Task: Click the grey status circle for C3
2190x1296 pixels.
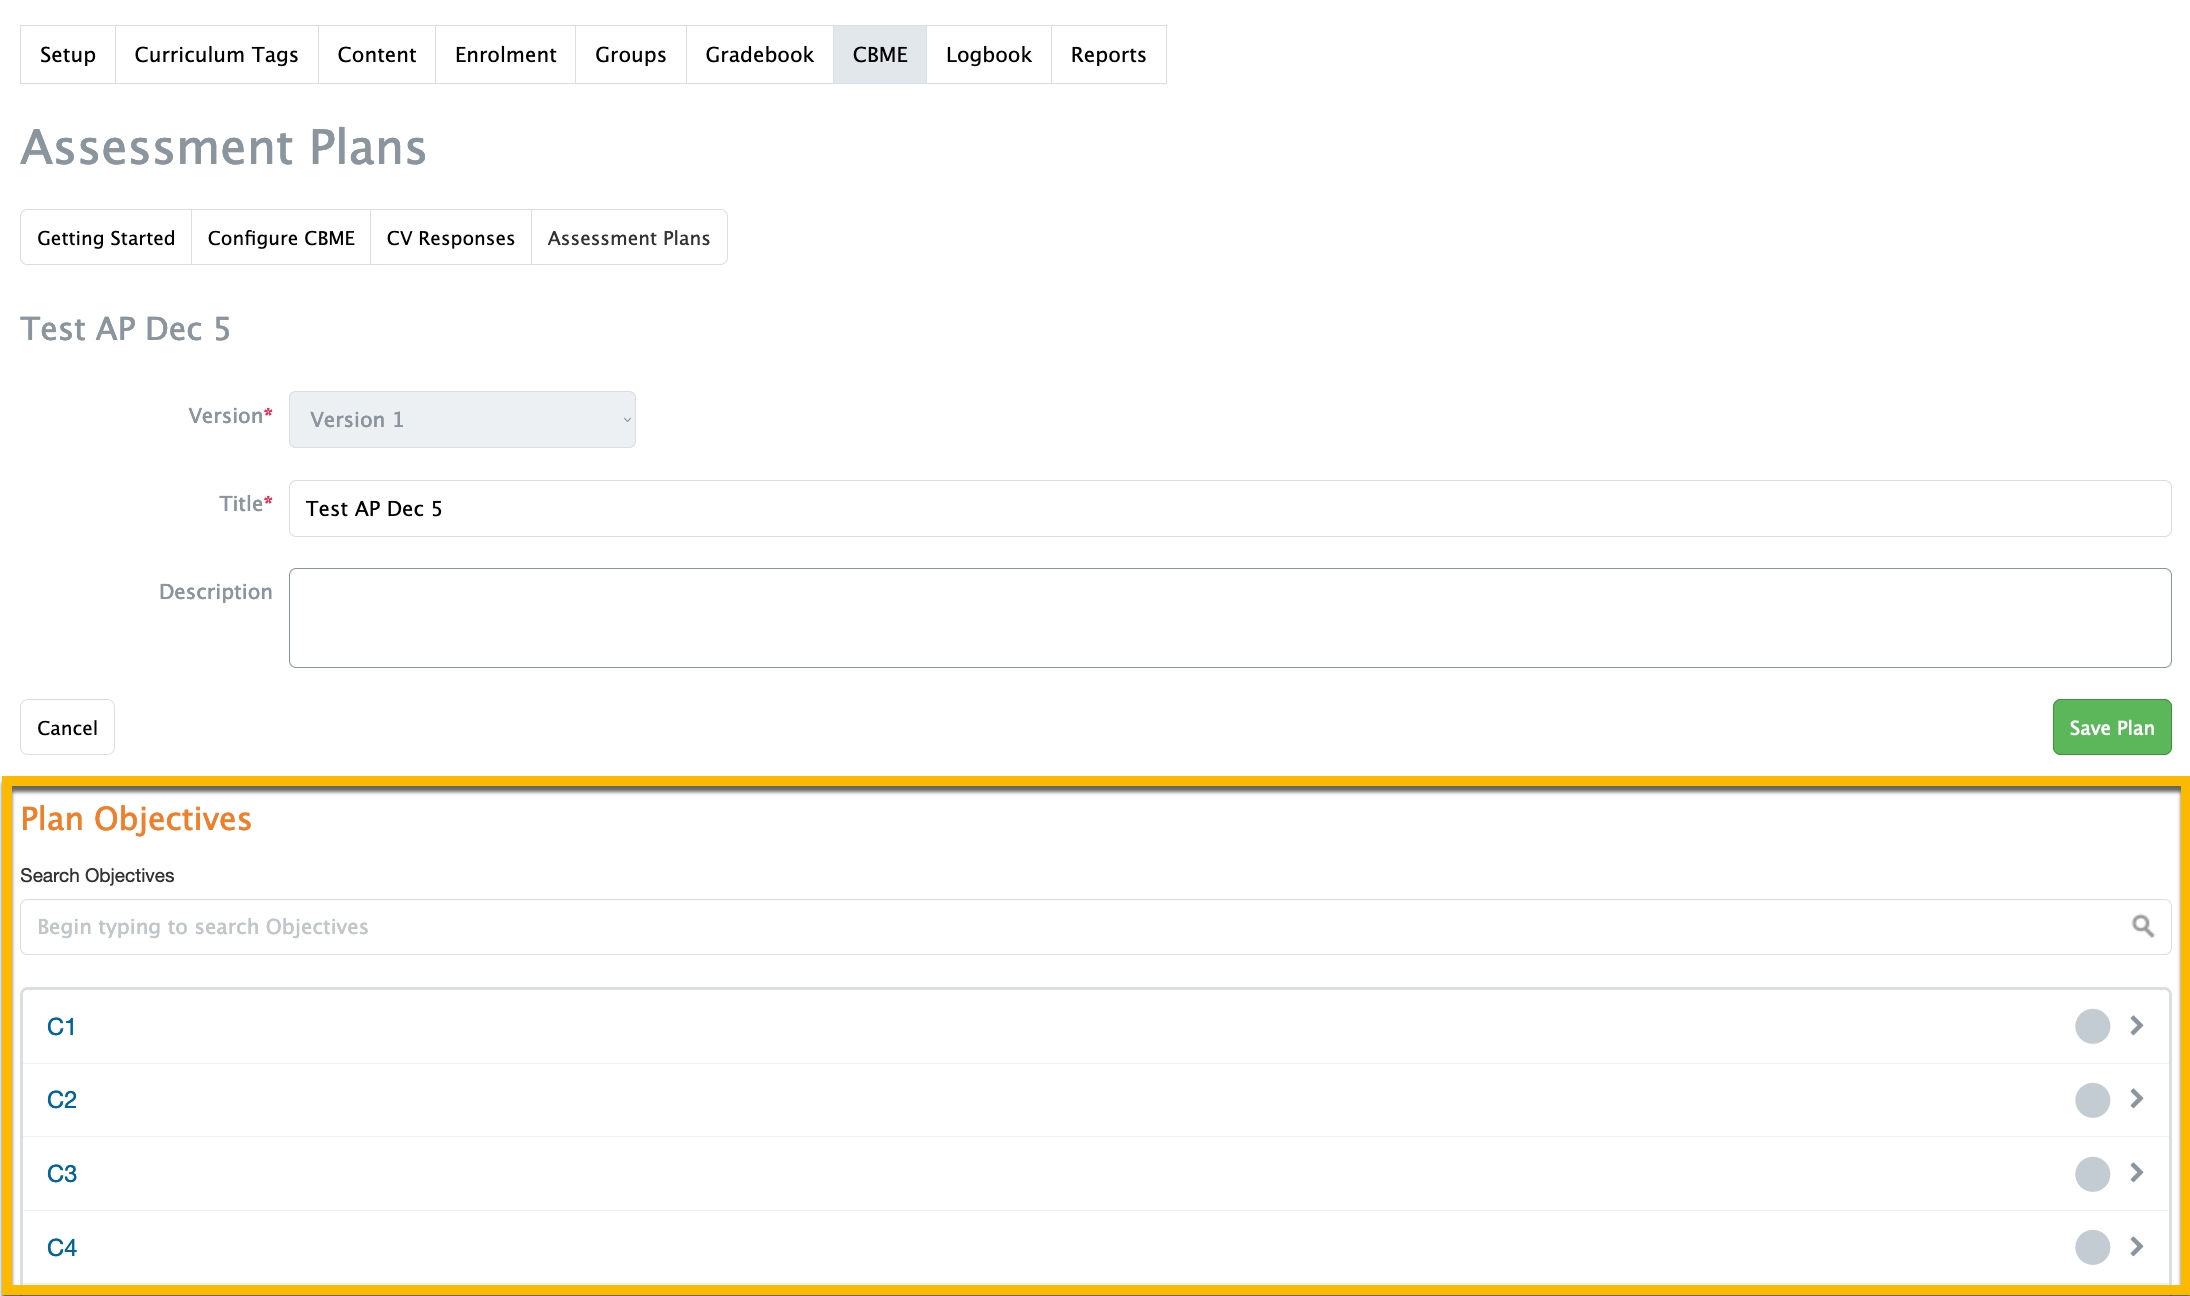Action: [x=2092, y=1173]
